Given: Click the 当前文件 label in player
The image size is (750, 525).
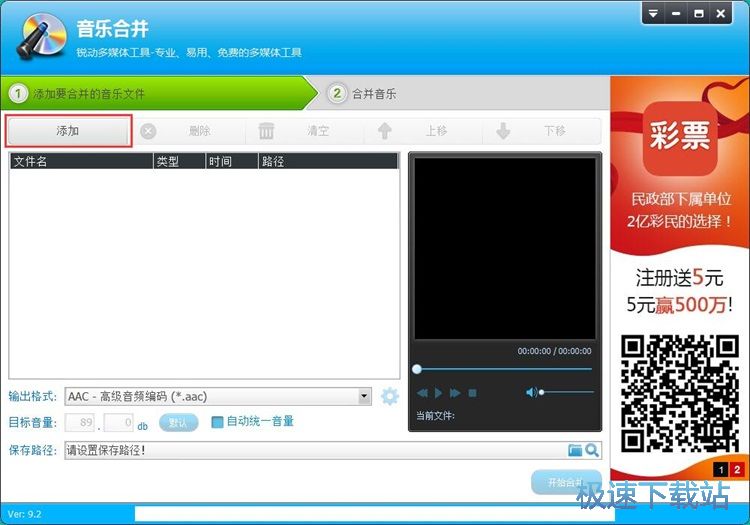Looking at the screenshot, I should pyautogui.click(x=435, y=416).
